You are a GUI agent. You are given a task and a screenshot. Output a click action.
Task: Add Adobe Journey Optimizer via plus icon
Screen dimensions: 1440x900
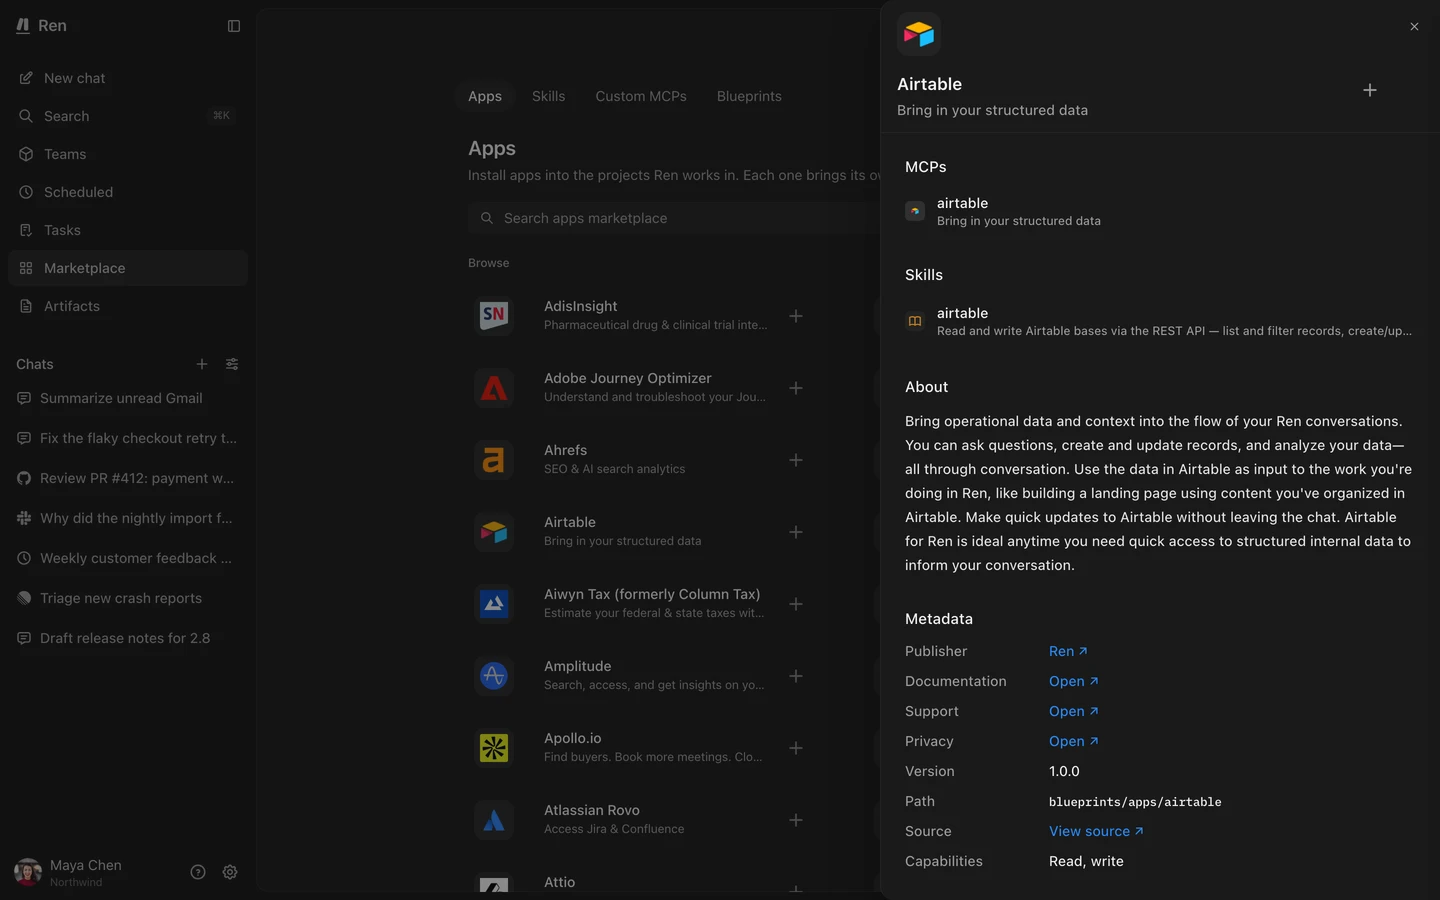pos(796,388)
